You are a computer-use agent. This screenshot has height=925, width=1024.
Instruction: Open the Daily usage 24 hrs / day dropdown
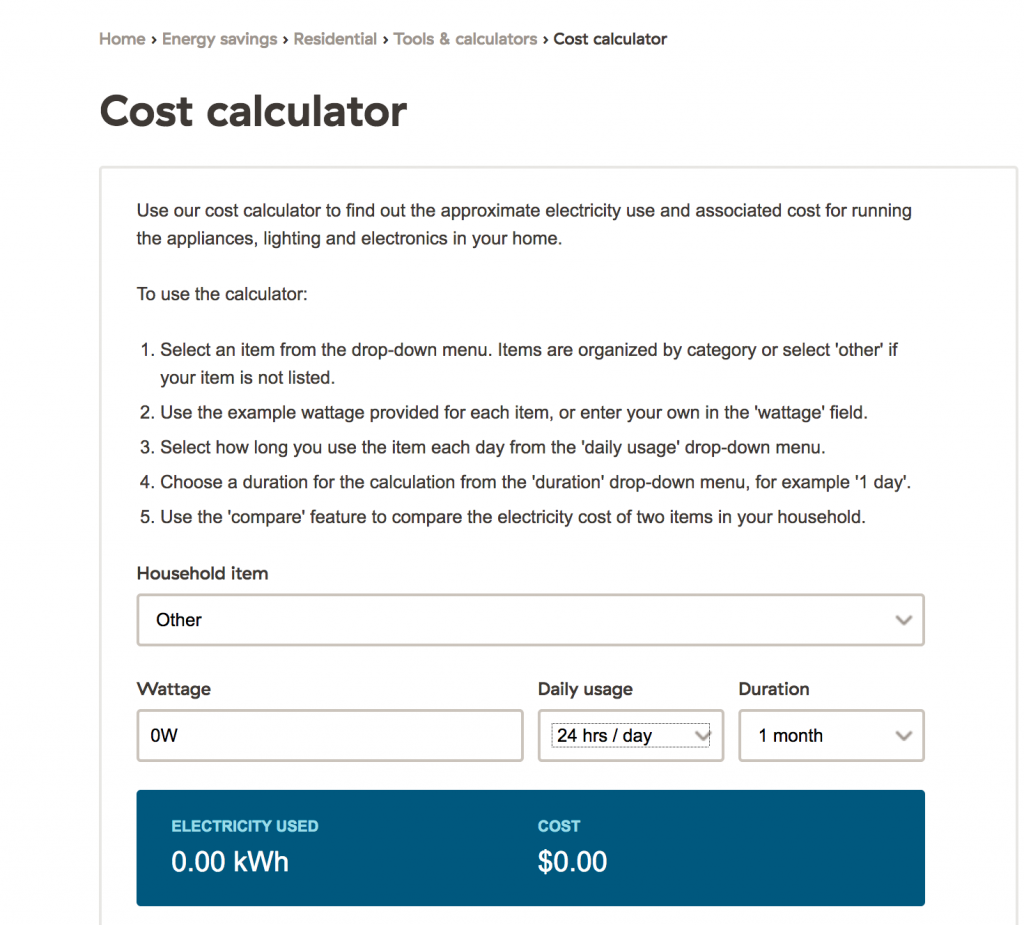click(620, 736)
